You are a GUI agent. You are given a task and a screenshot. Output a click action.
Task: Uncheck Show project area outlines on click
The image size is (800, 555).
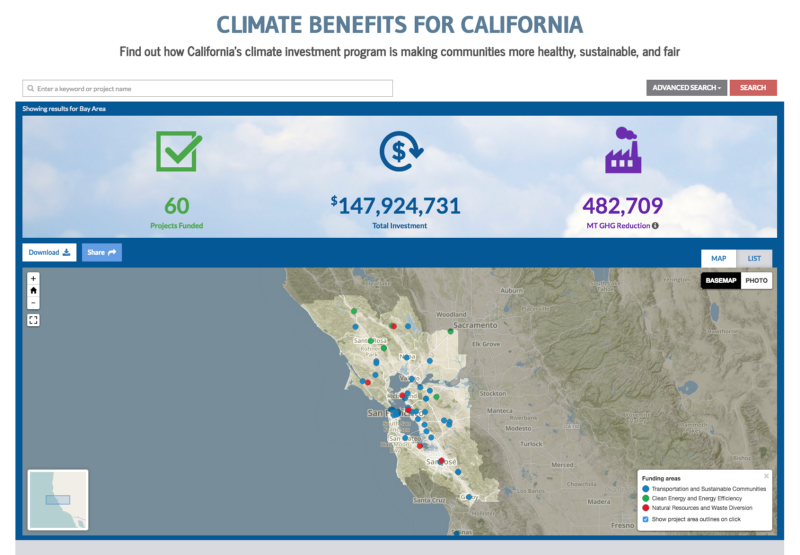(x=645, y=519)
